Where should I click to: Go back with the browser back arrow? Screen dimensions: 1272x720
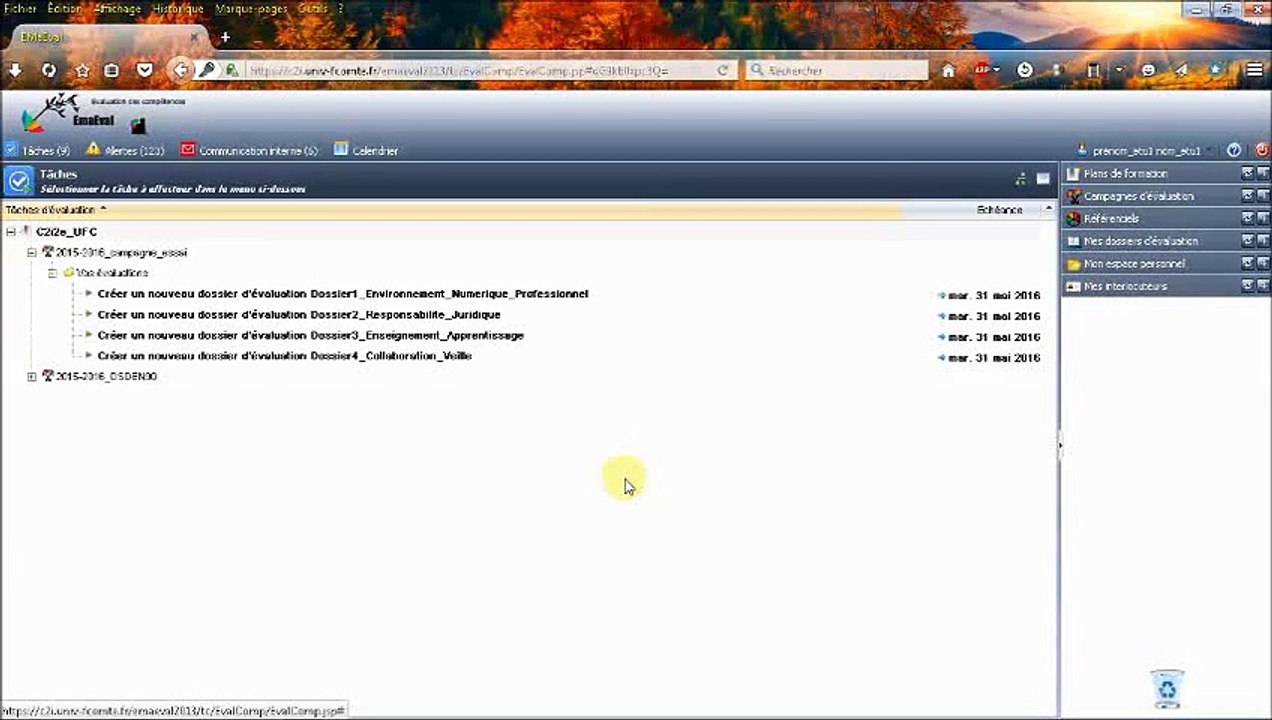tap(180, 70)
